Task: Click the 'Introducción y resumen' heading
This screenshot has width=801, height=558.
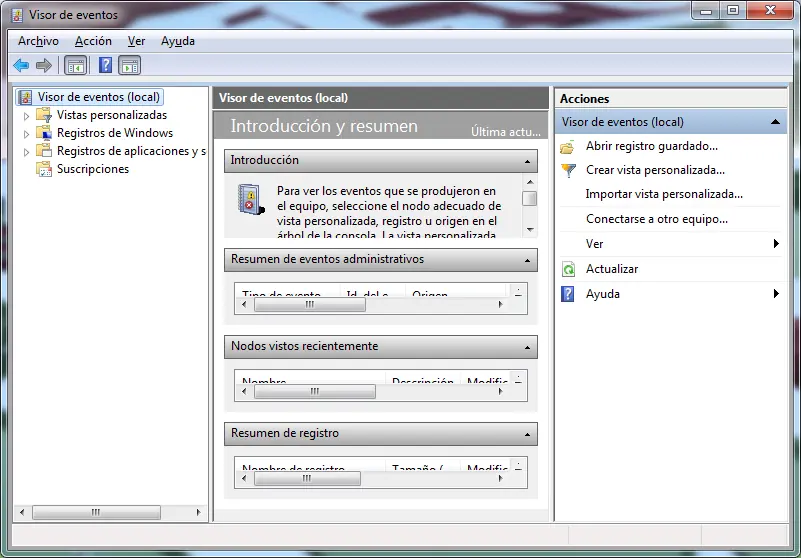Action: (x=324, y=126)
